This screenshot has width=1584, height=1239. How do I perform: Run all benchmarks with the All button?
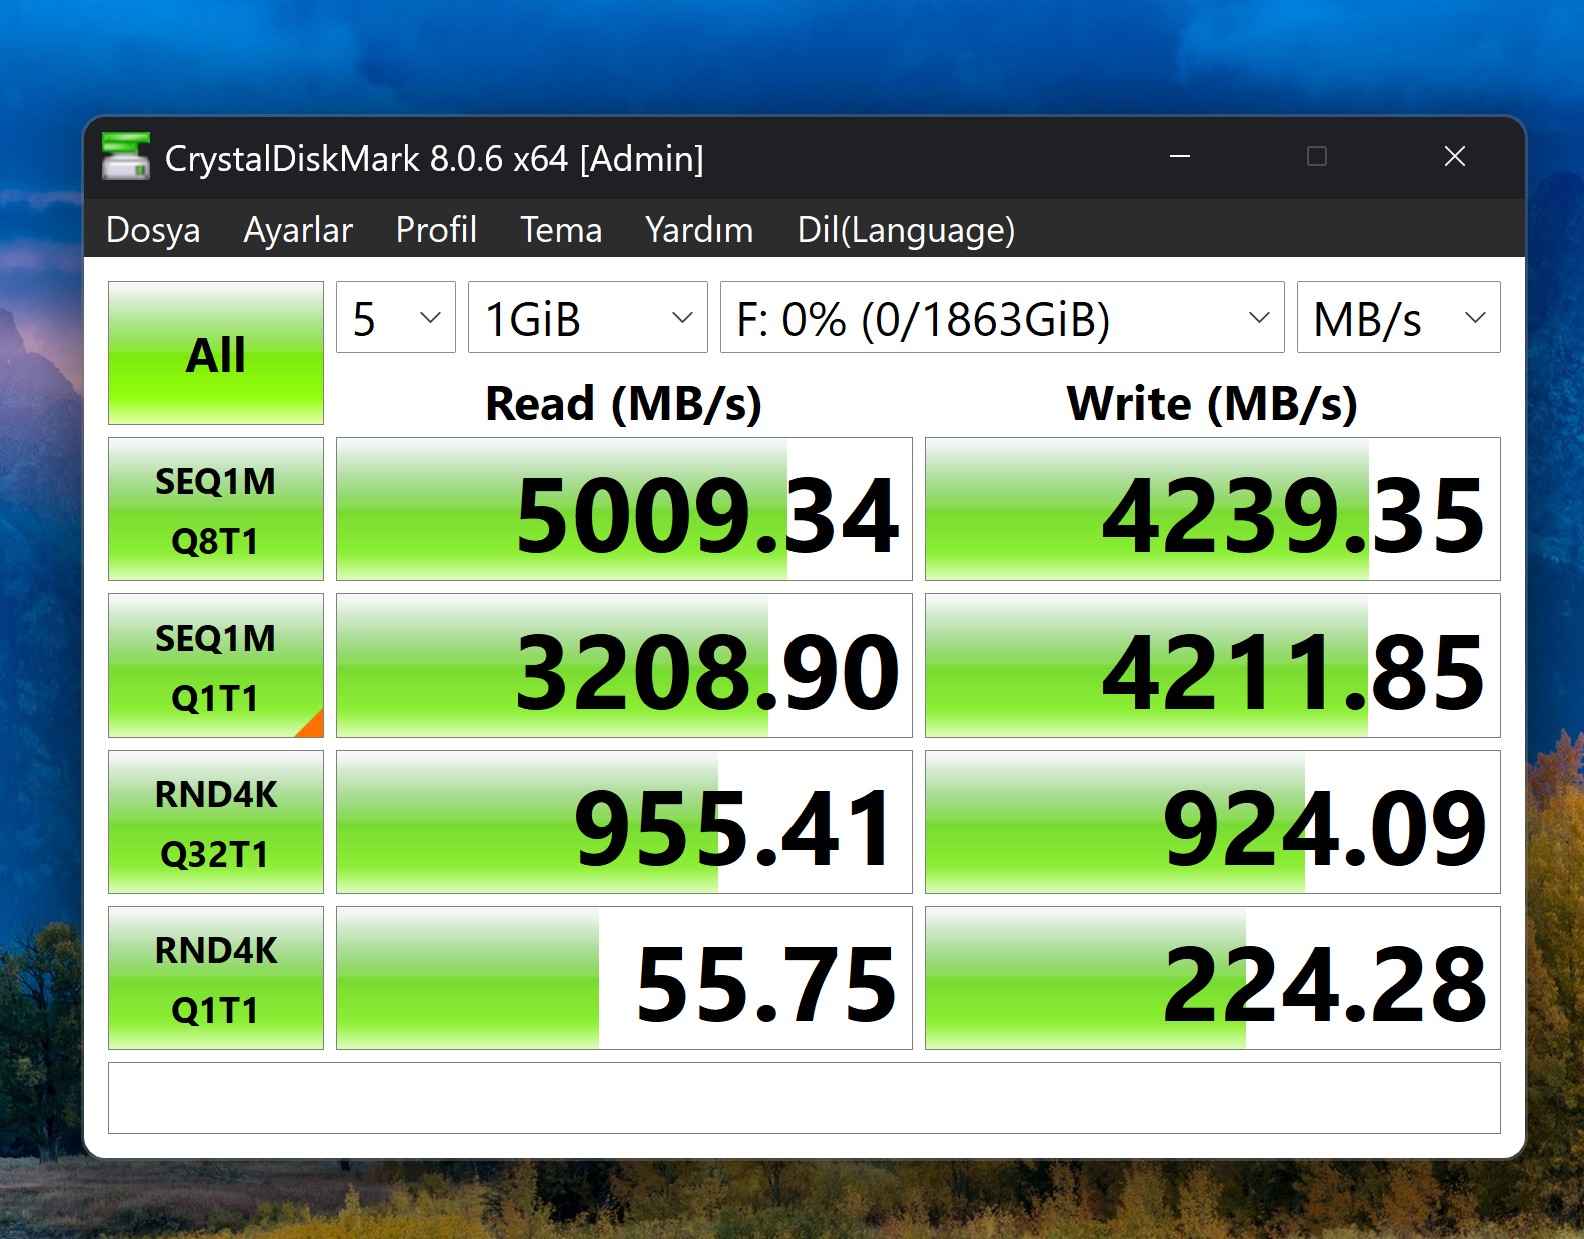pos(215,353)
